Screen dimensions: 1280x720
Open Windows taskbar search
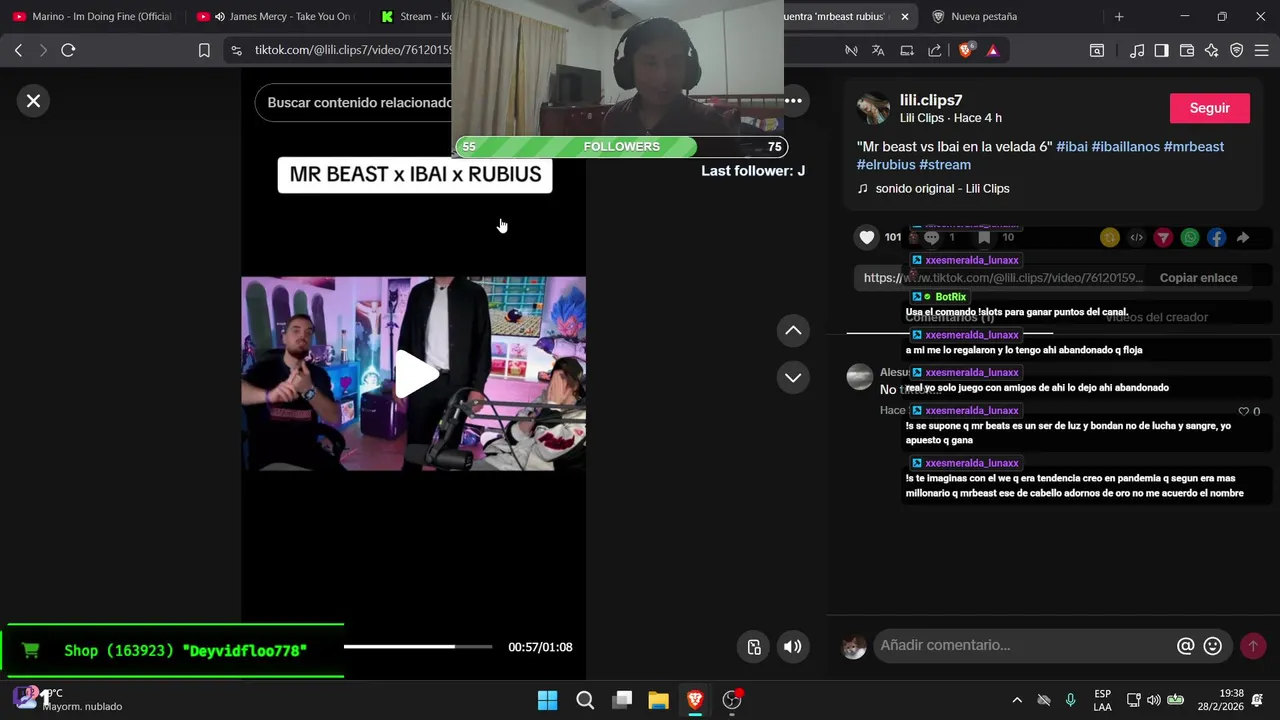click(x=585, y=700)
